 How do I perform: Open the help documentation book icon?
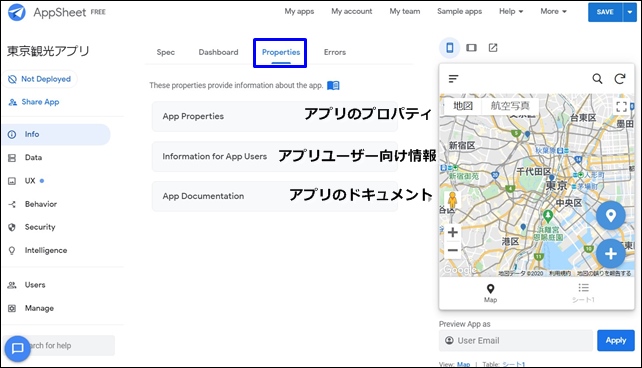click(333, 86)
